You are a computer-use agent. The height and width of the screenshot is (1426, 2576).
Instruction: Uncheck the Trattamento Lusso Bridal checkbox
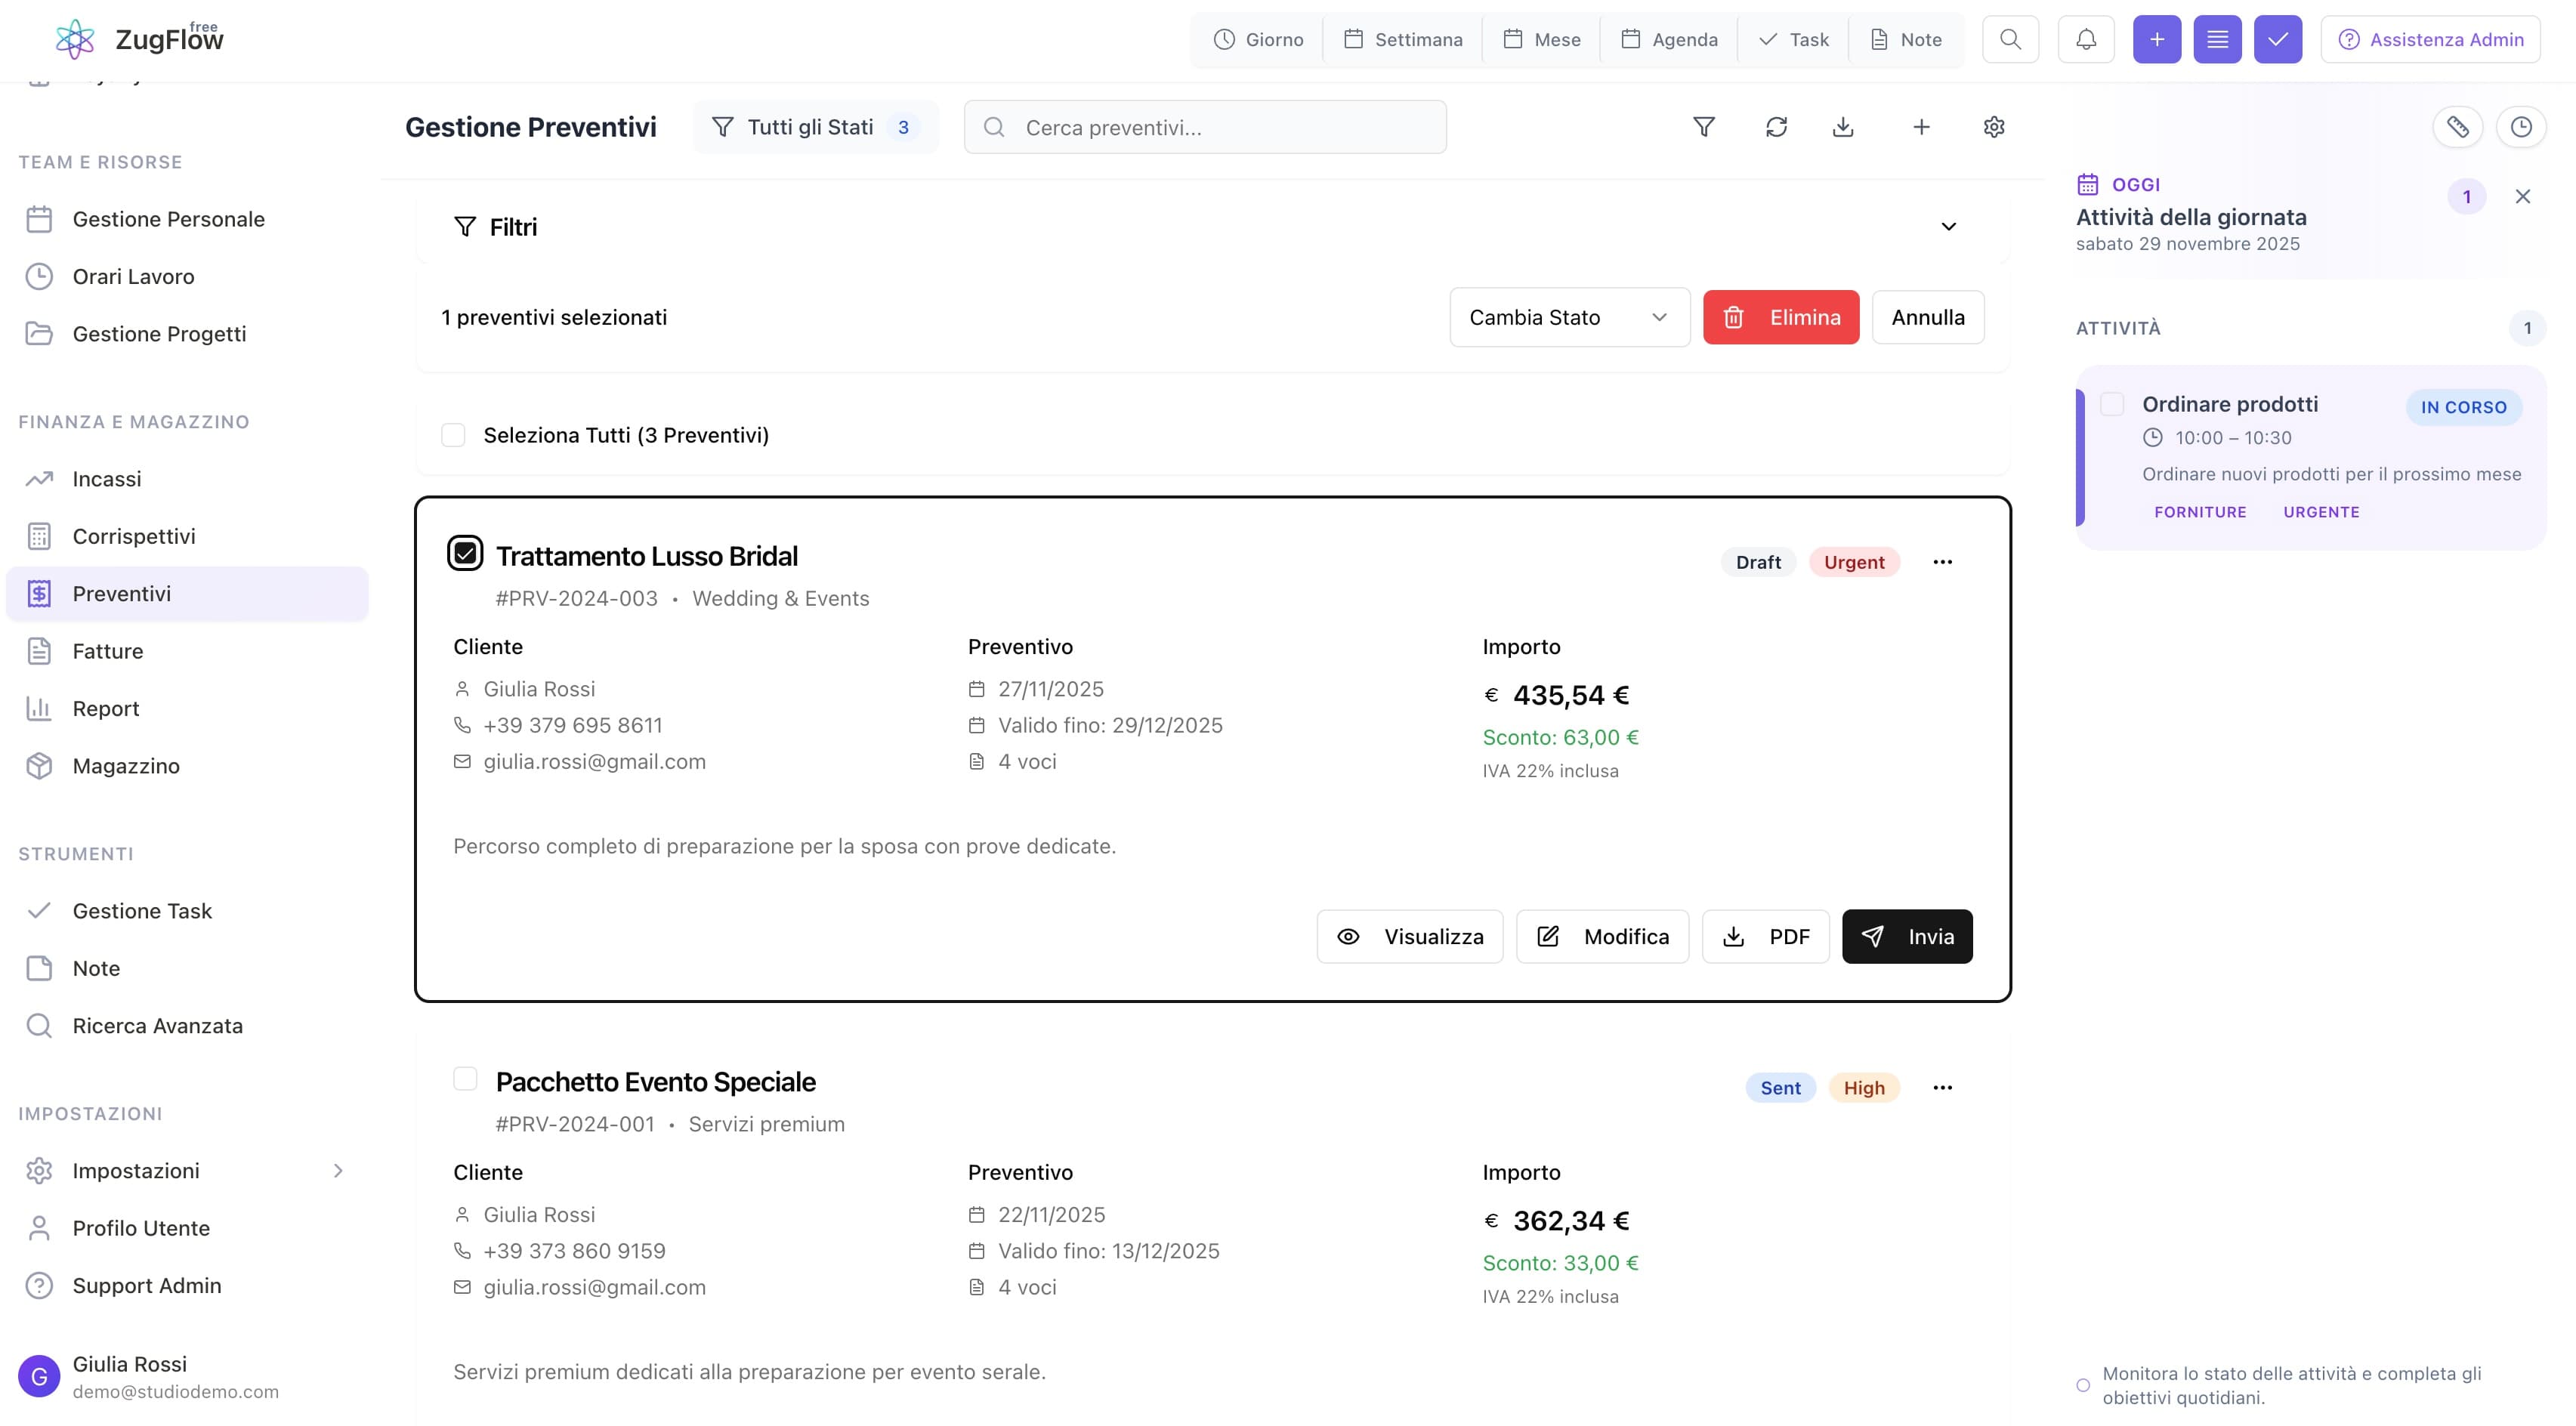click(x=465, y=553)
